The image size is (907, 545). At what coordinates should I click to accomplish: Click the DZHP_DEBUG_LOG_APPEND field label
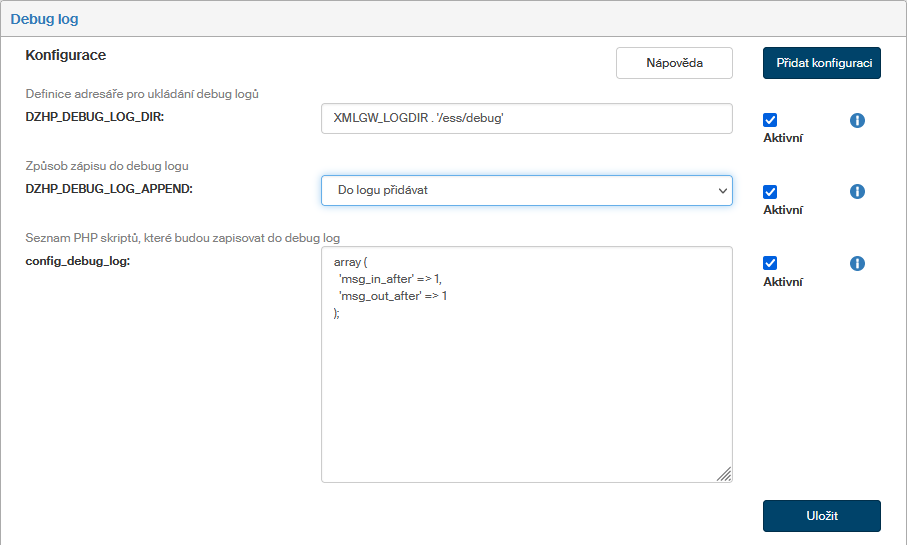108,189
